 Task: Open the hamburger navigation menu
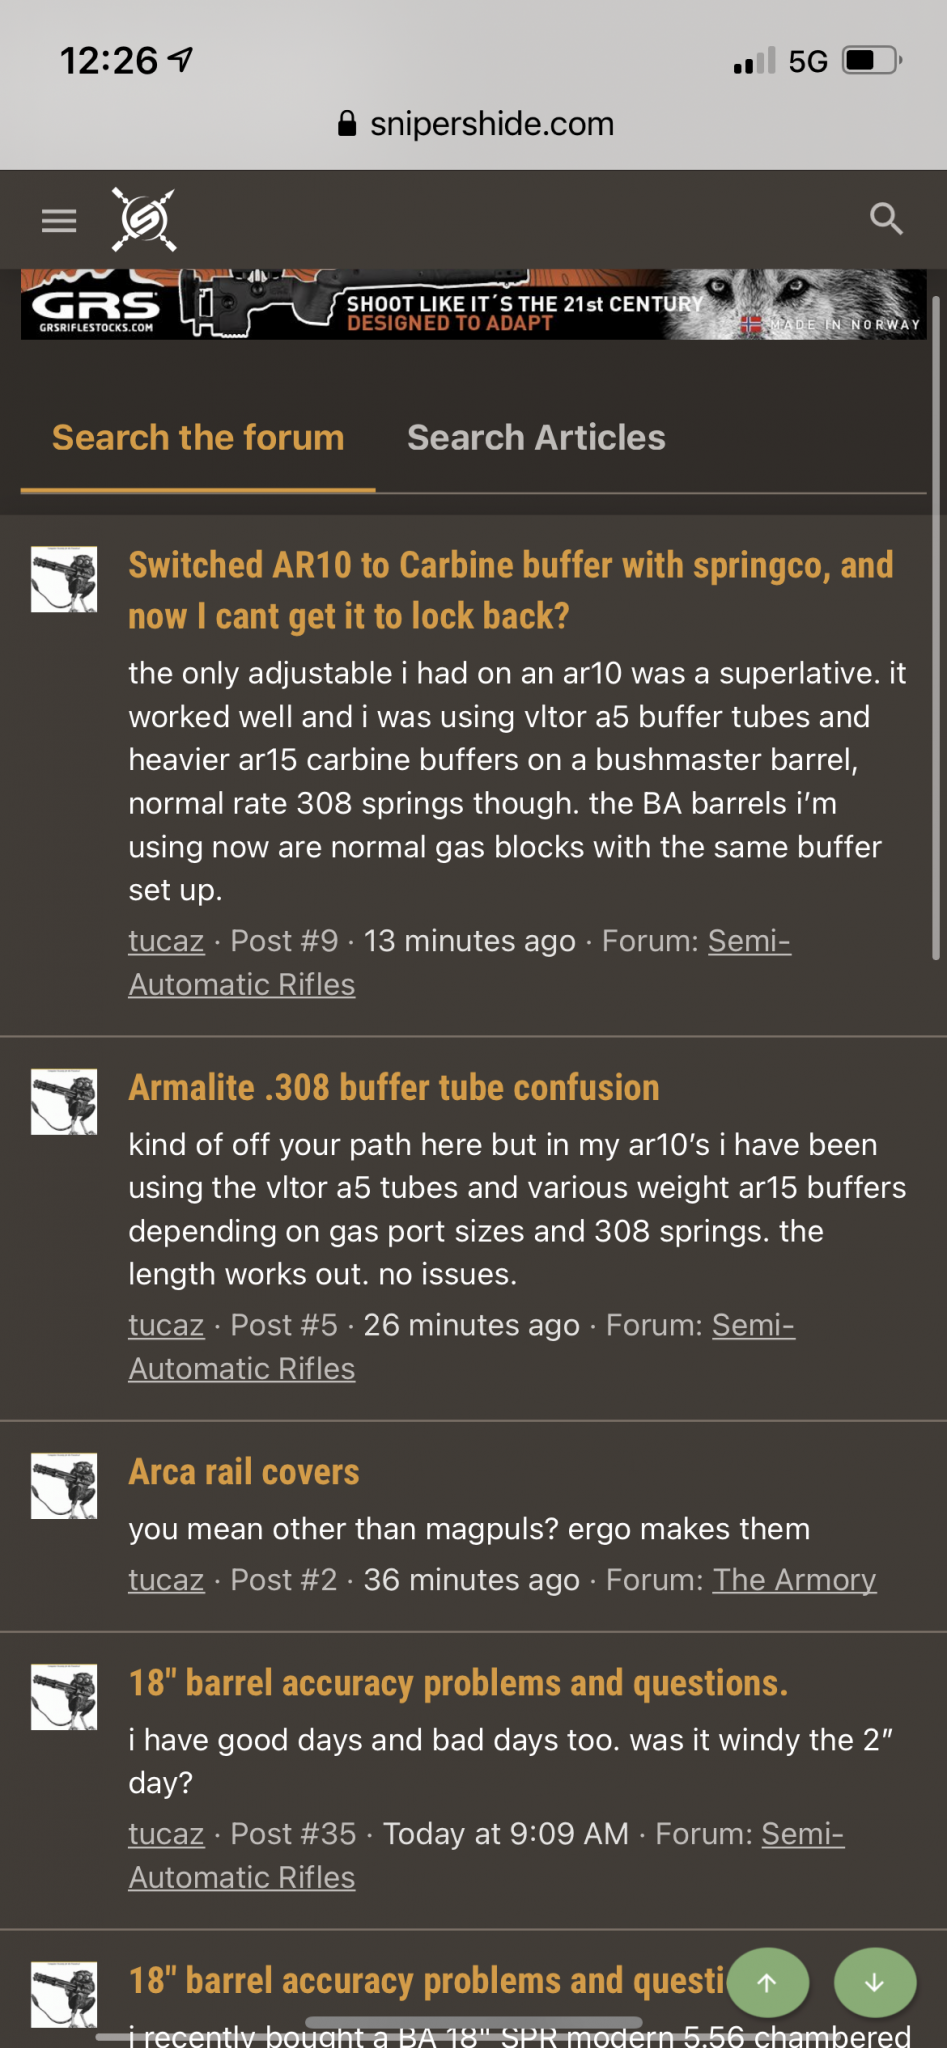(x=59, y=220)
